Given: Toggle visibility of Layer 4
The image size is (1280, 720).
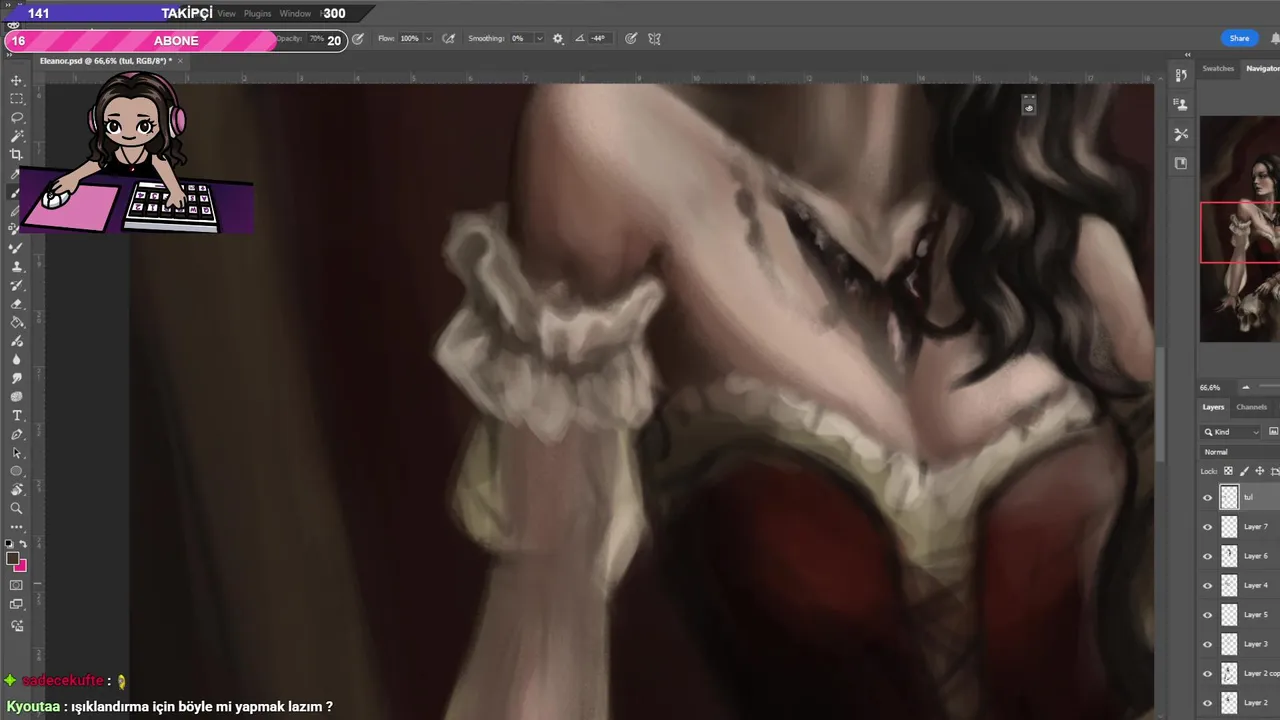Looking at the screenshot, I should coord(1207,585).
